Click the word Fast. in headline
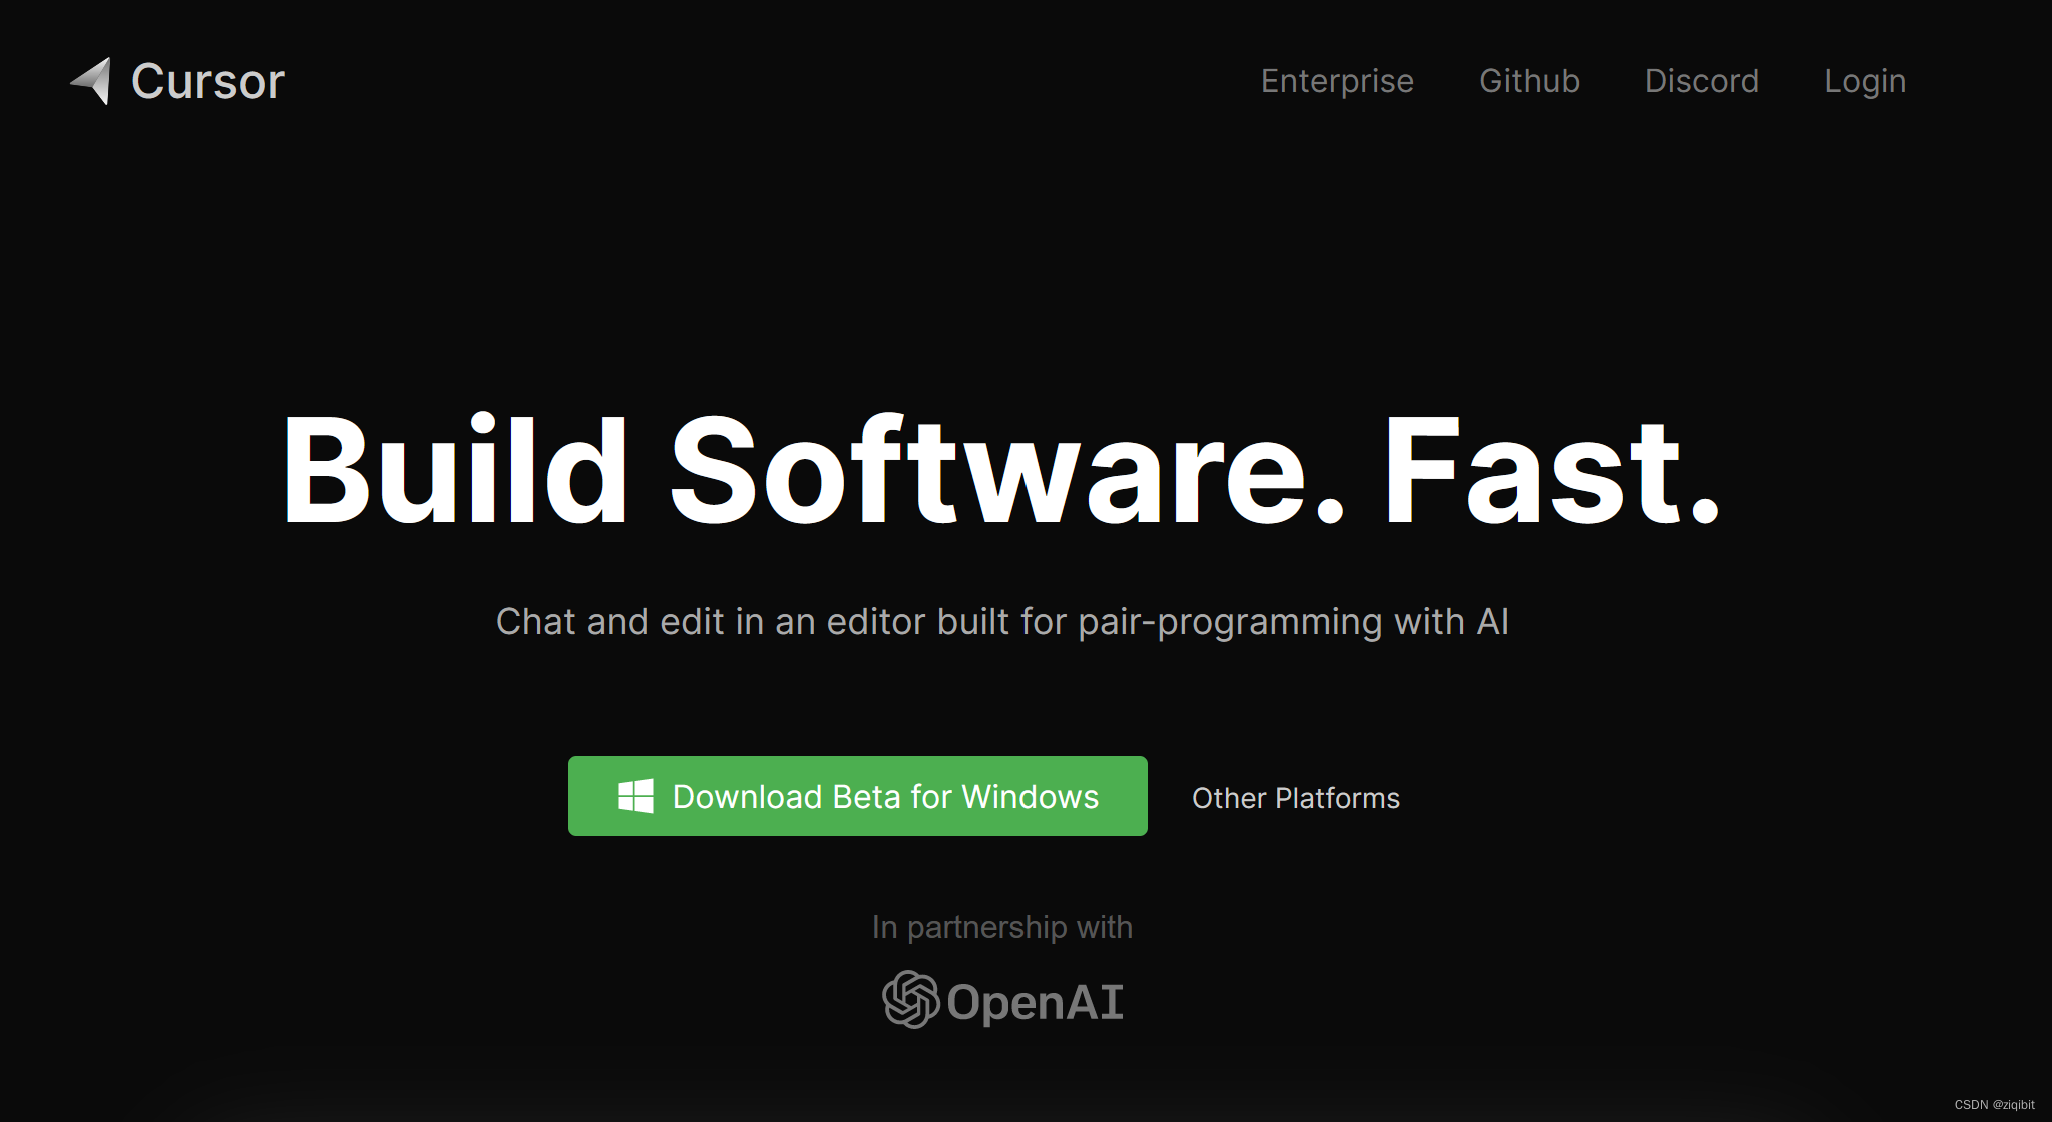The image size is (2052, 1122). click(x=1551, y=470)
